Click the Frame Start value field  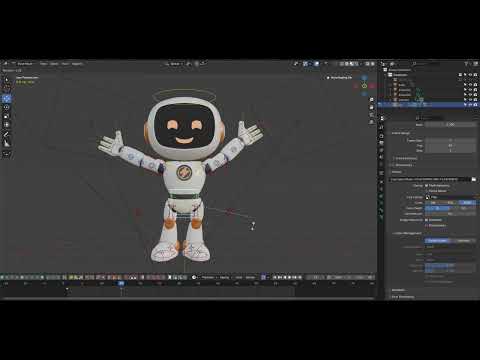(450, 140)
